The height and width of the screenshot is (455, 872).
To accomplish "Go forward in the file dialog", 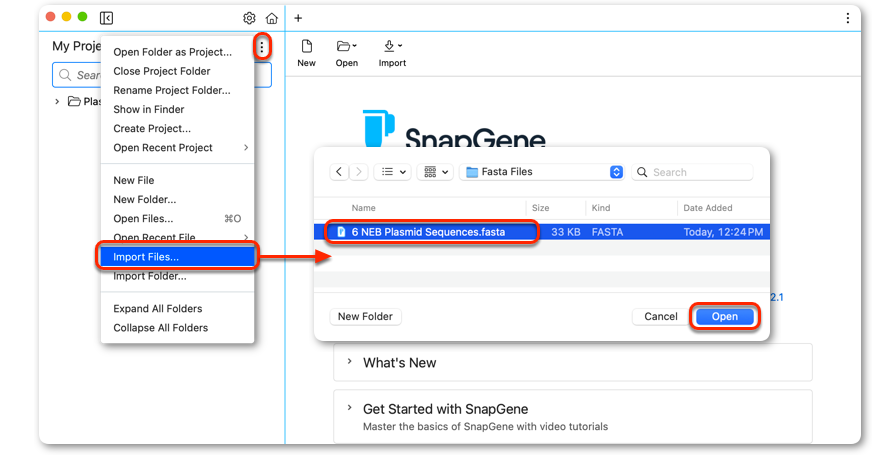I will click(x=359, y=172).
